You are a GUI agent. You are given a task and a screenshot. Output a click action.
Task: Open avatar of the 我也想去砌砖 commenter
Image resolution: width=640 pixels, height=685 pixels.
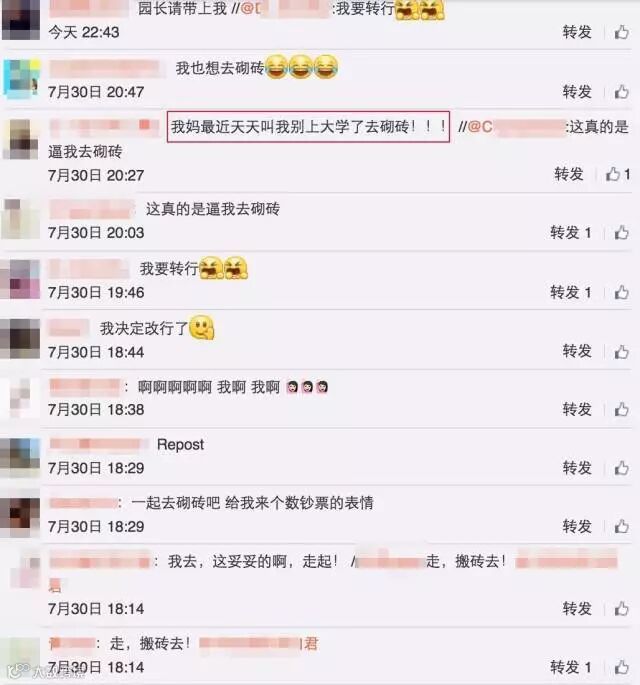(21, 77)
